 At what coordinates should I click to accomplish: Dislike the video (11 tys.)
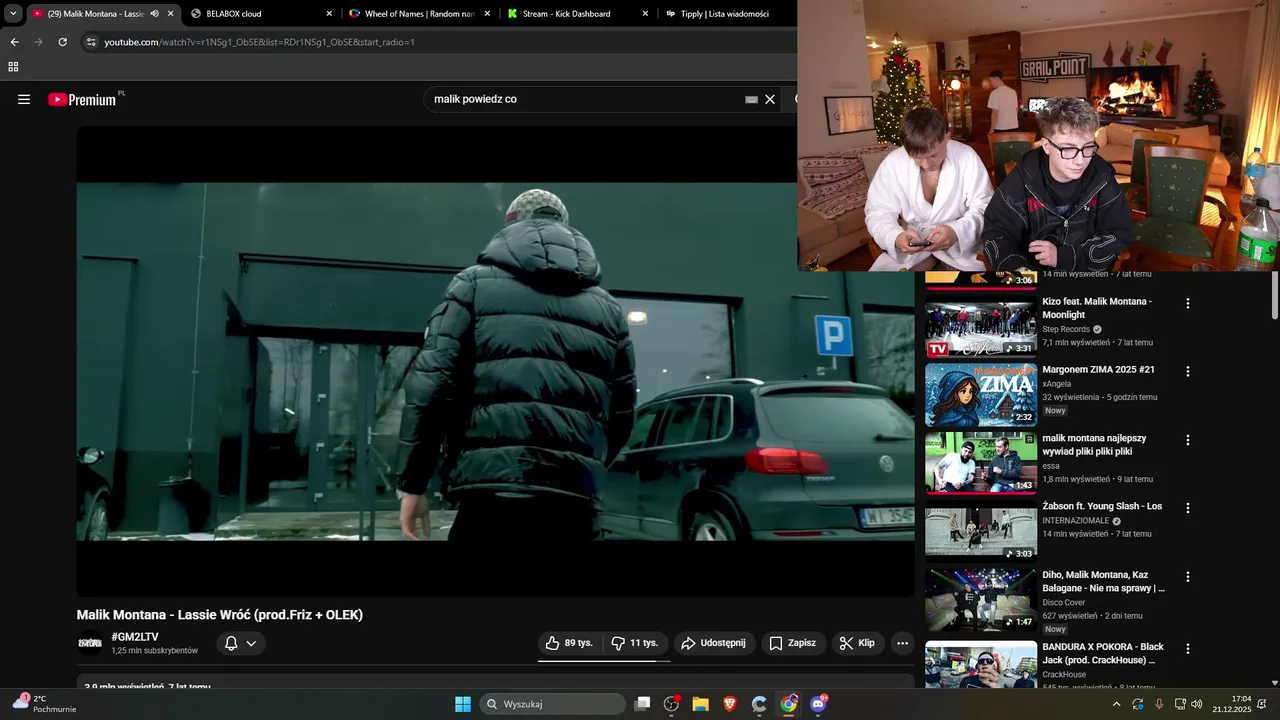(635, 643)
